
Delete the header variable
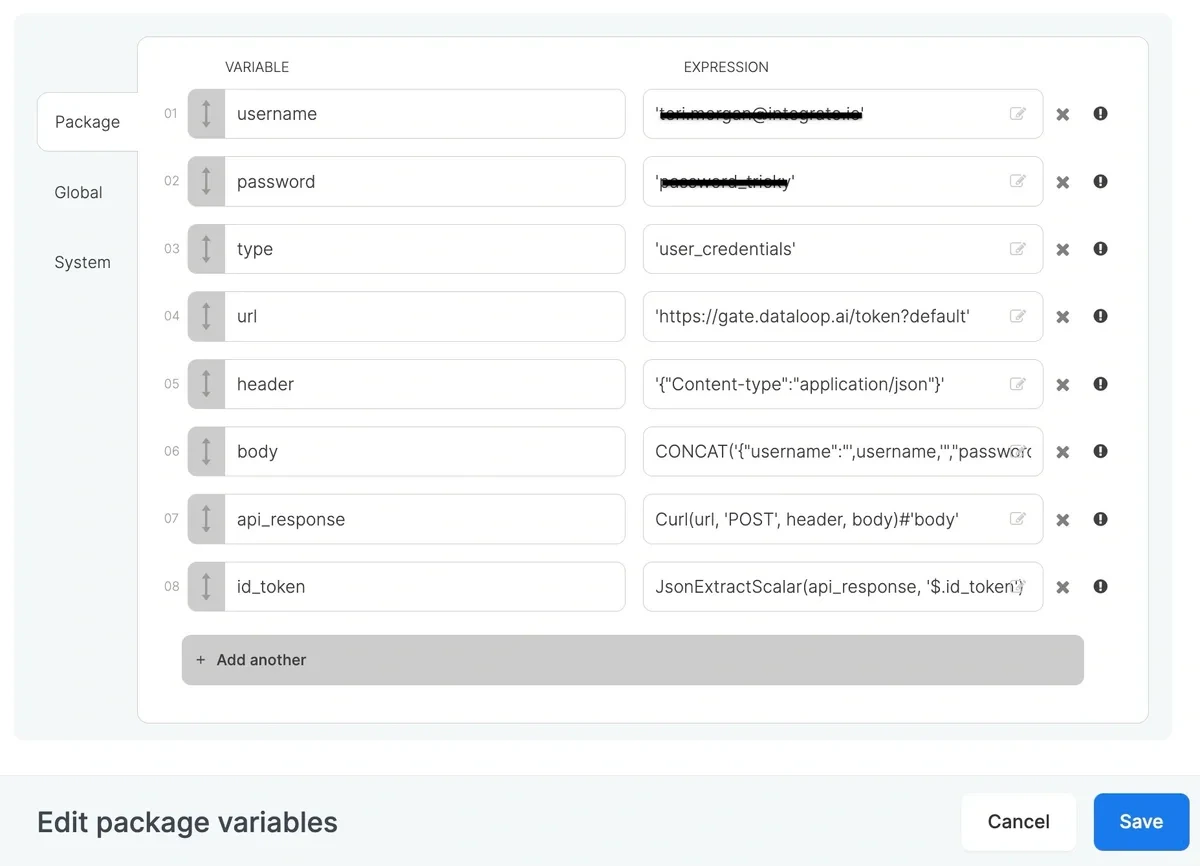(1063, 384)
